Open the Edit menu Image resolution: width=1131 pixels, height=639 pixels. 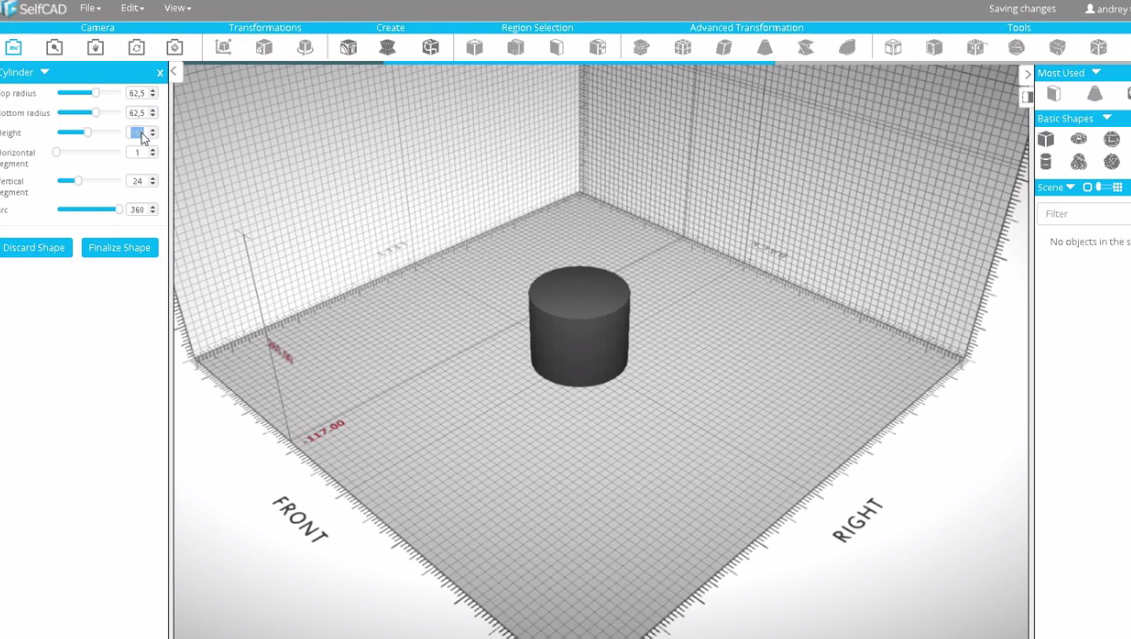pyautogui.click(x=132, y=8)
